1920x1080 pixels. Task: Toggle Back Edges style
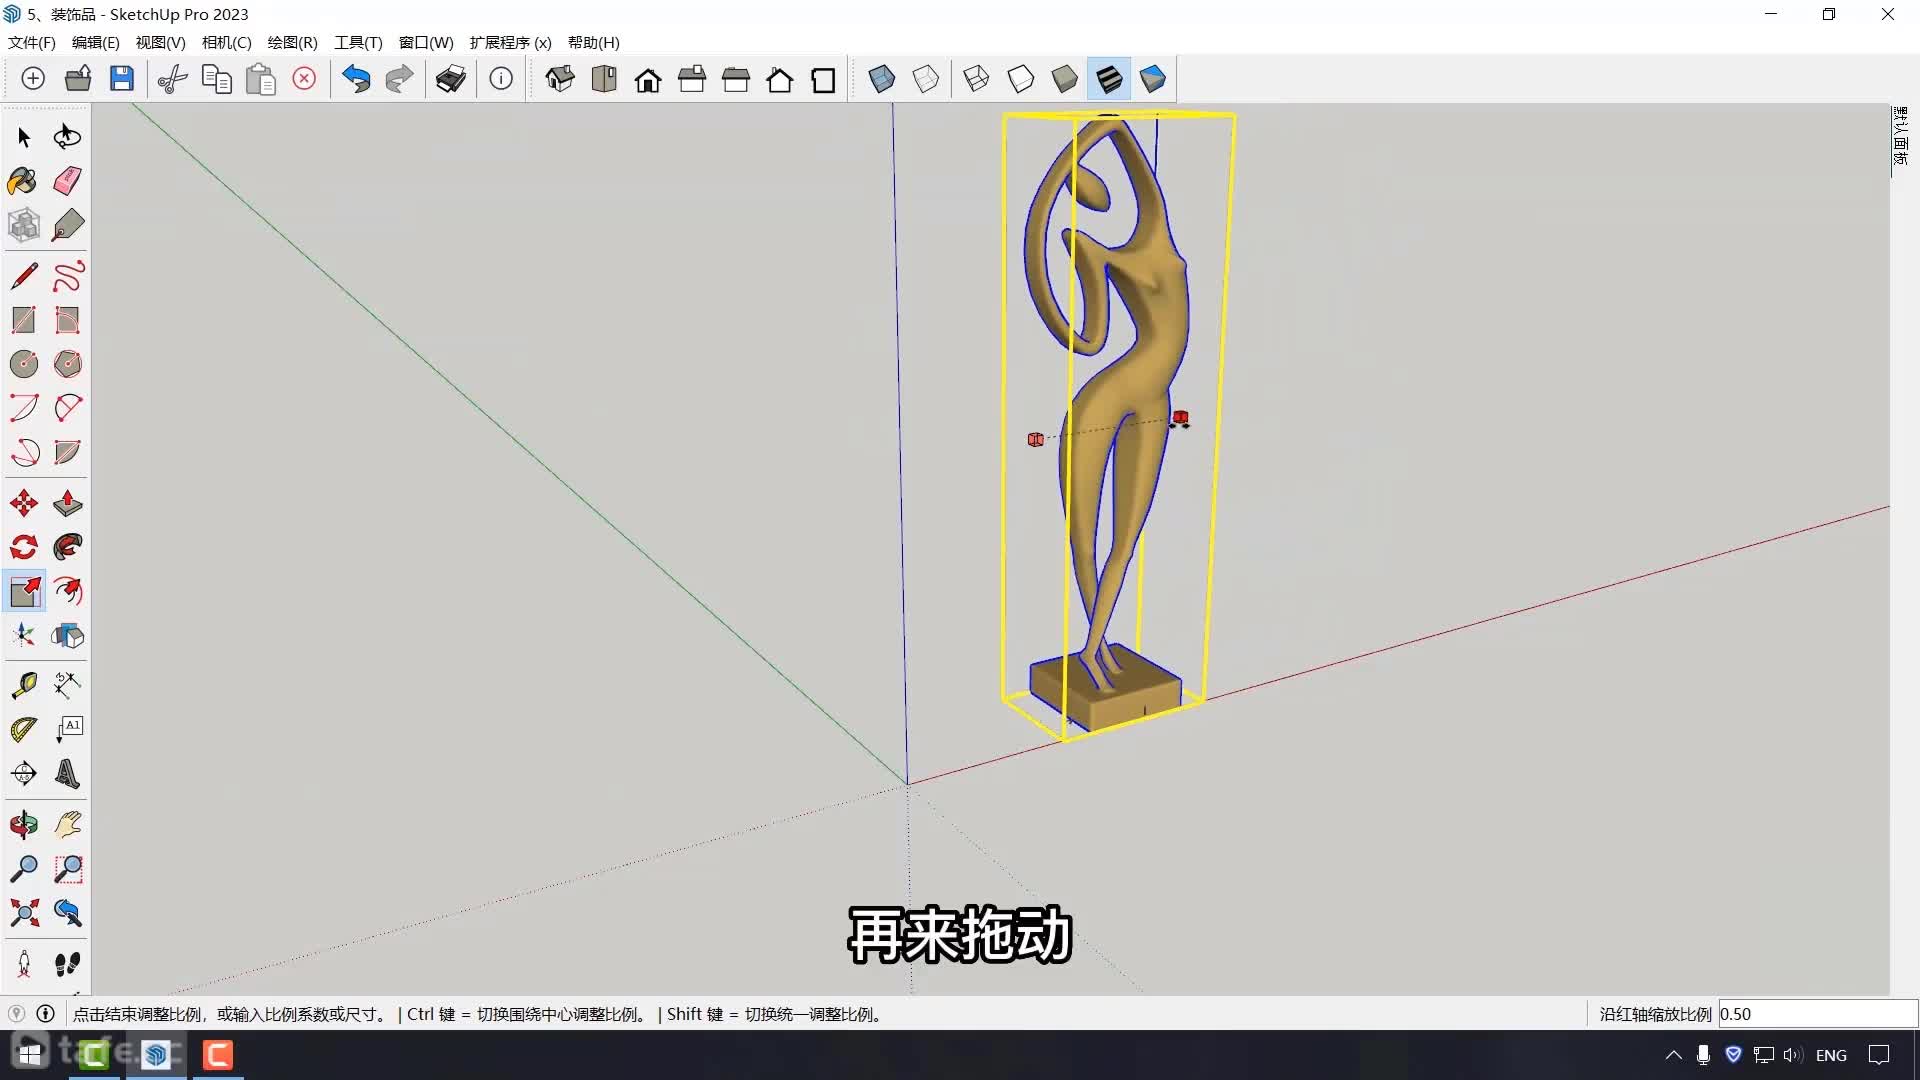926,79
